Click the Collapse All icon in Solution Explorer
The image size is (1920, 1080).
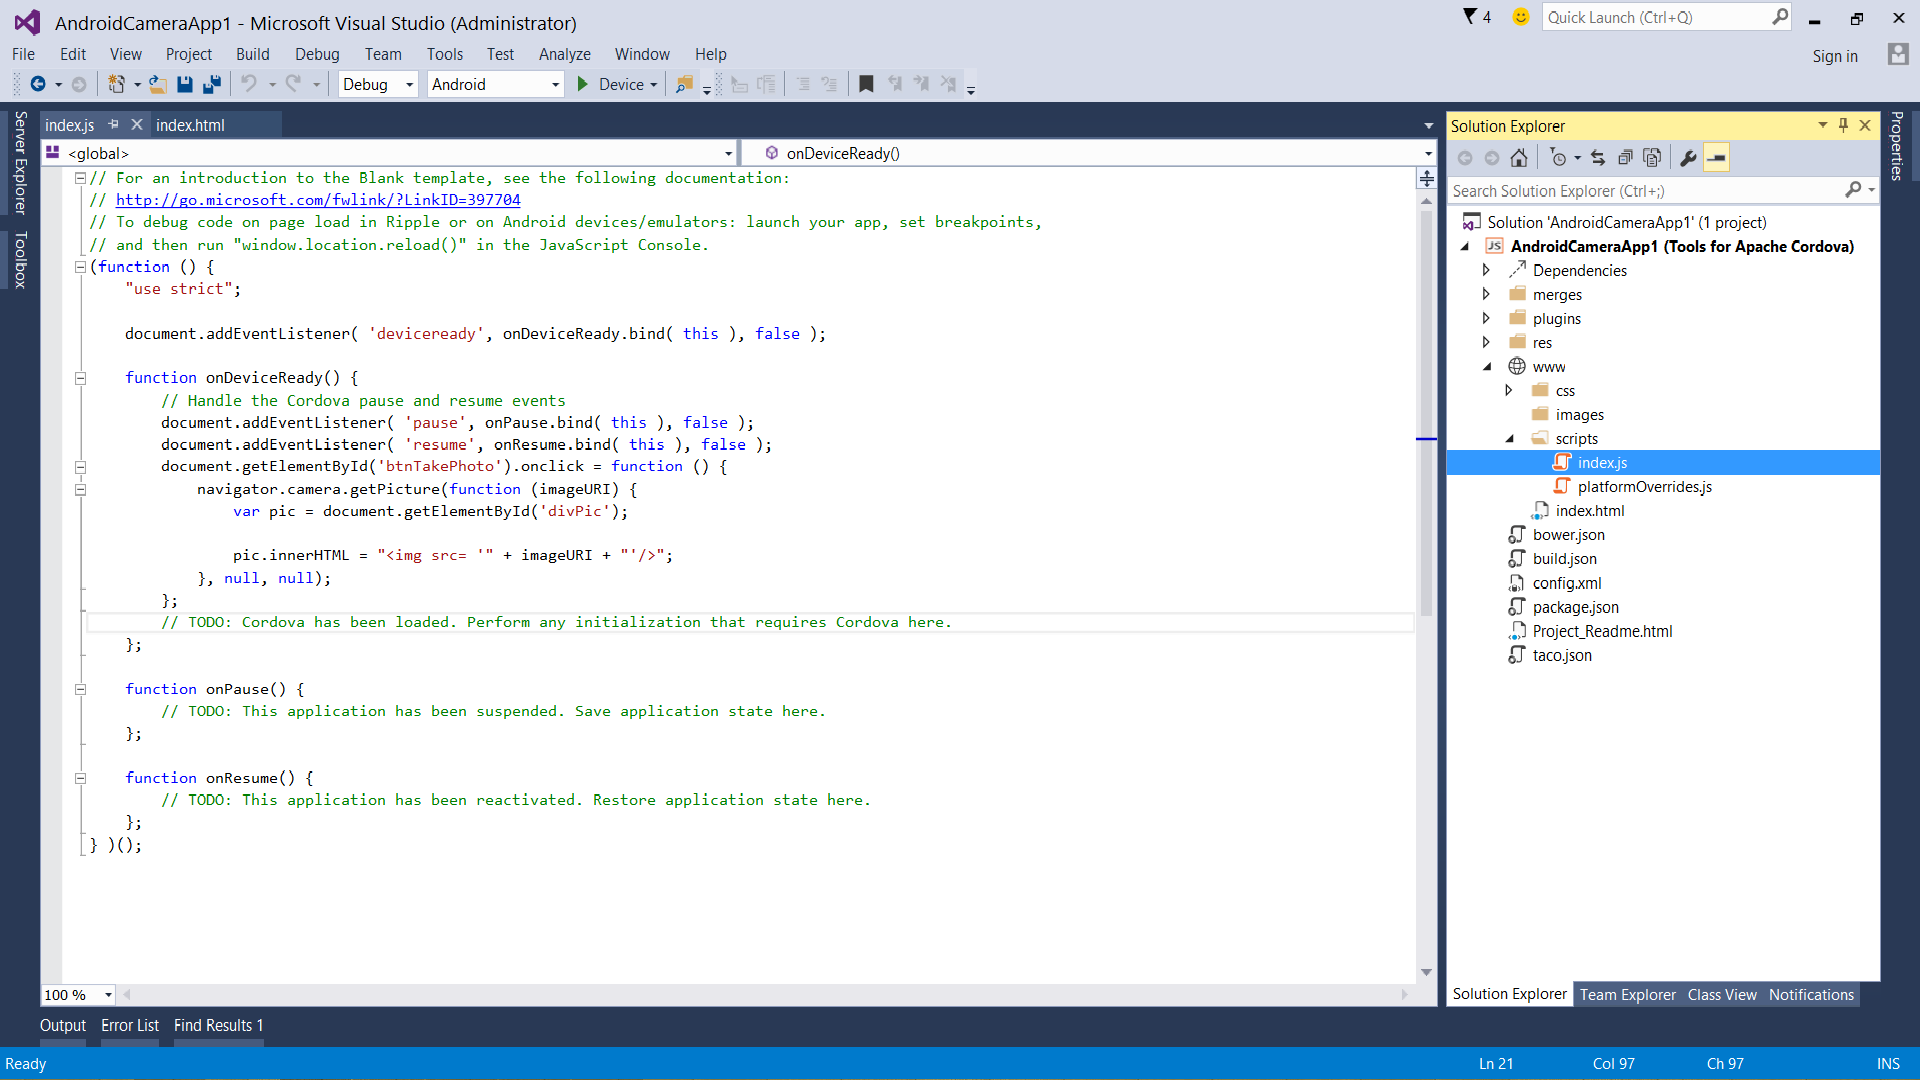click(1625, 157)
